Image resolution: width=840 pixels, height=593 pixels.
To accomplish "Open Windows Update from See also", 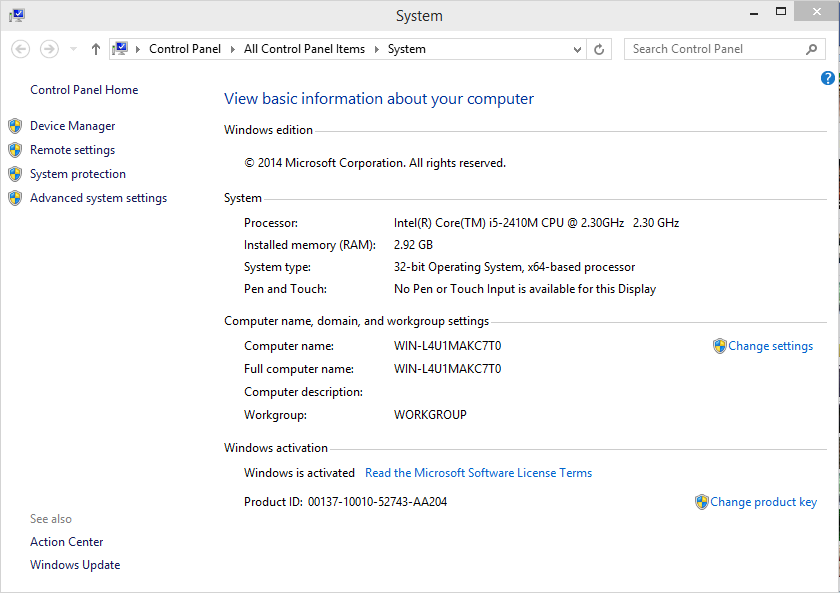I will pos(75,564).
